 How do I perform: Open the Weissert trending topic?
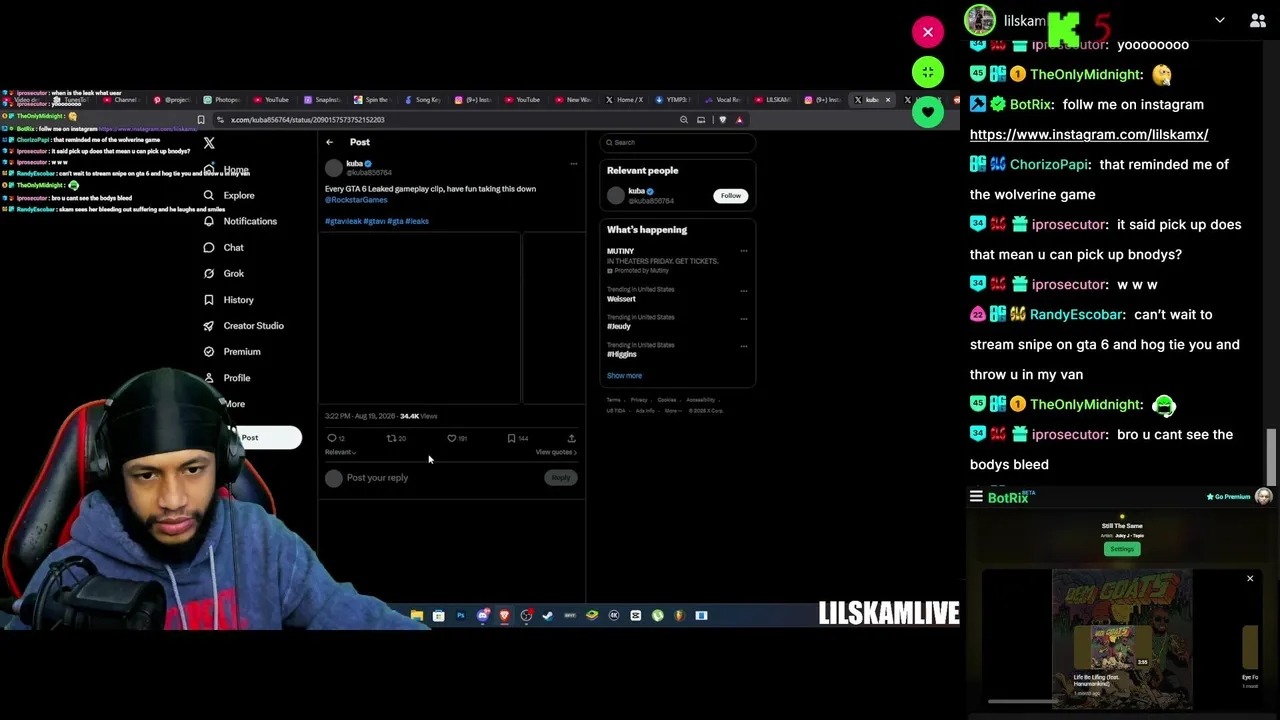[621, 299]
